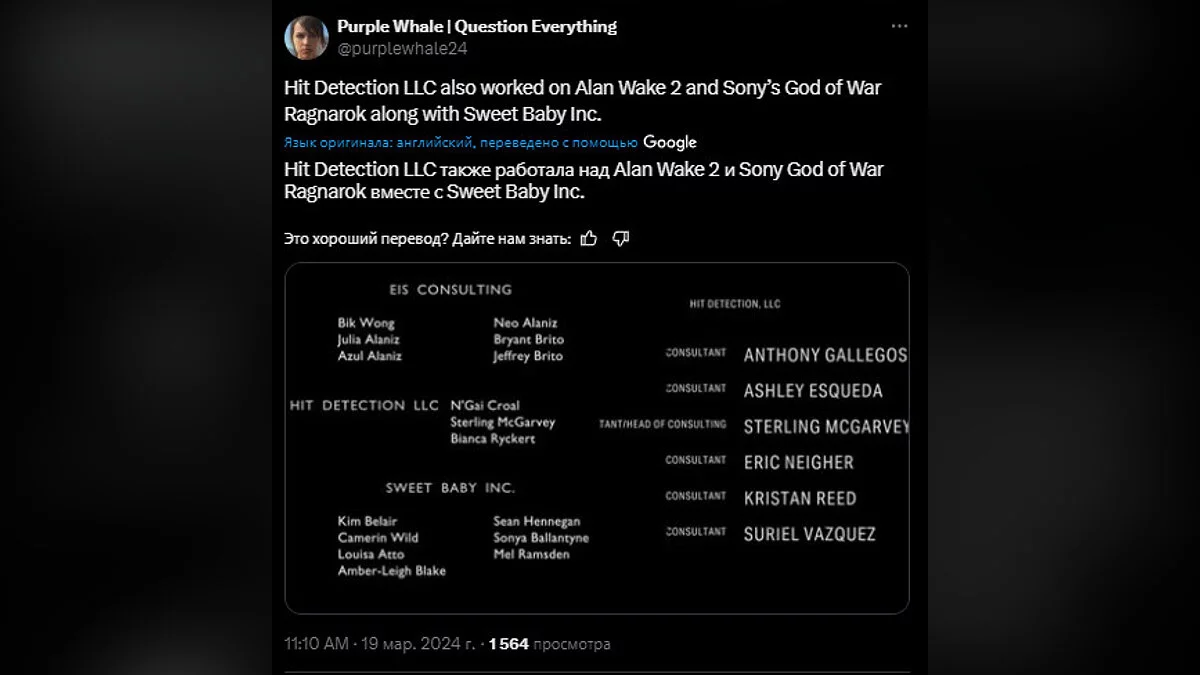Click the EIS CONSULTING heading in image
The height and width of the screenshot is (675, 1200).
[x=451, y=290]
